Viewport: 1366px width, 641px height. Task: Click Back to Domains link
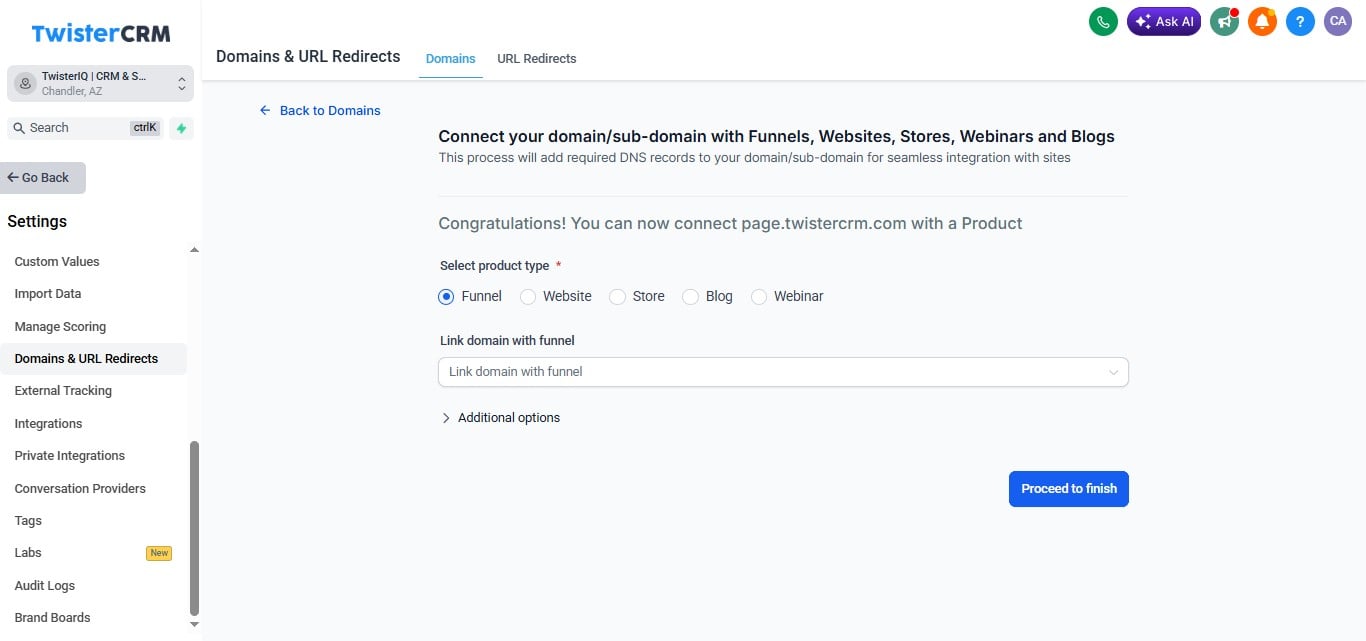320,111
